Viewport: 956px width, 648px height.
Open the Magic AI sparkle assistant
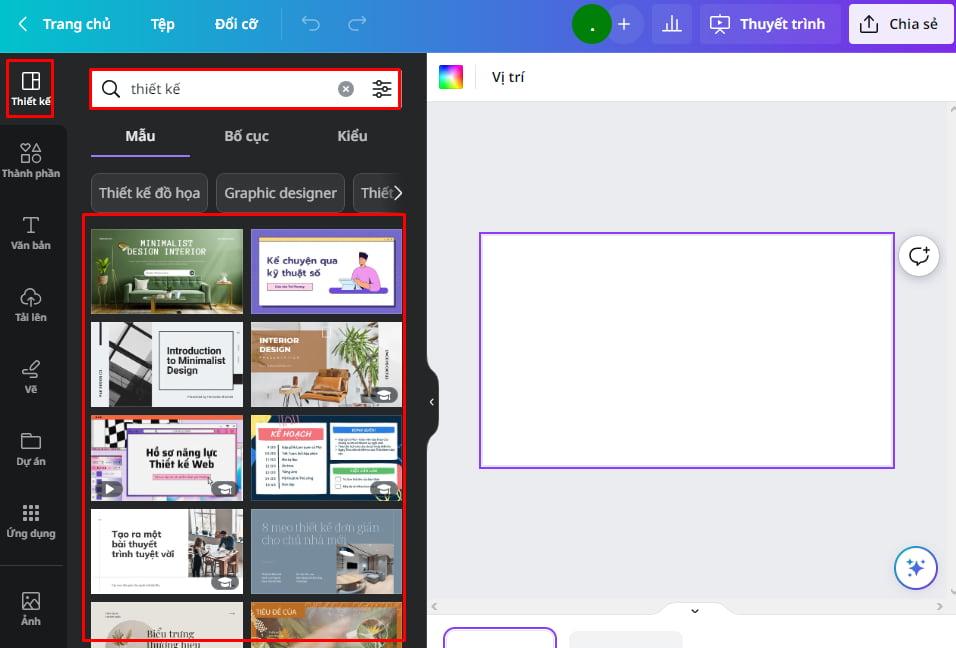[x=916, y=567]
